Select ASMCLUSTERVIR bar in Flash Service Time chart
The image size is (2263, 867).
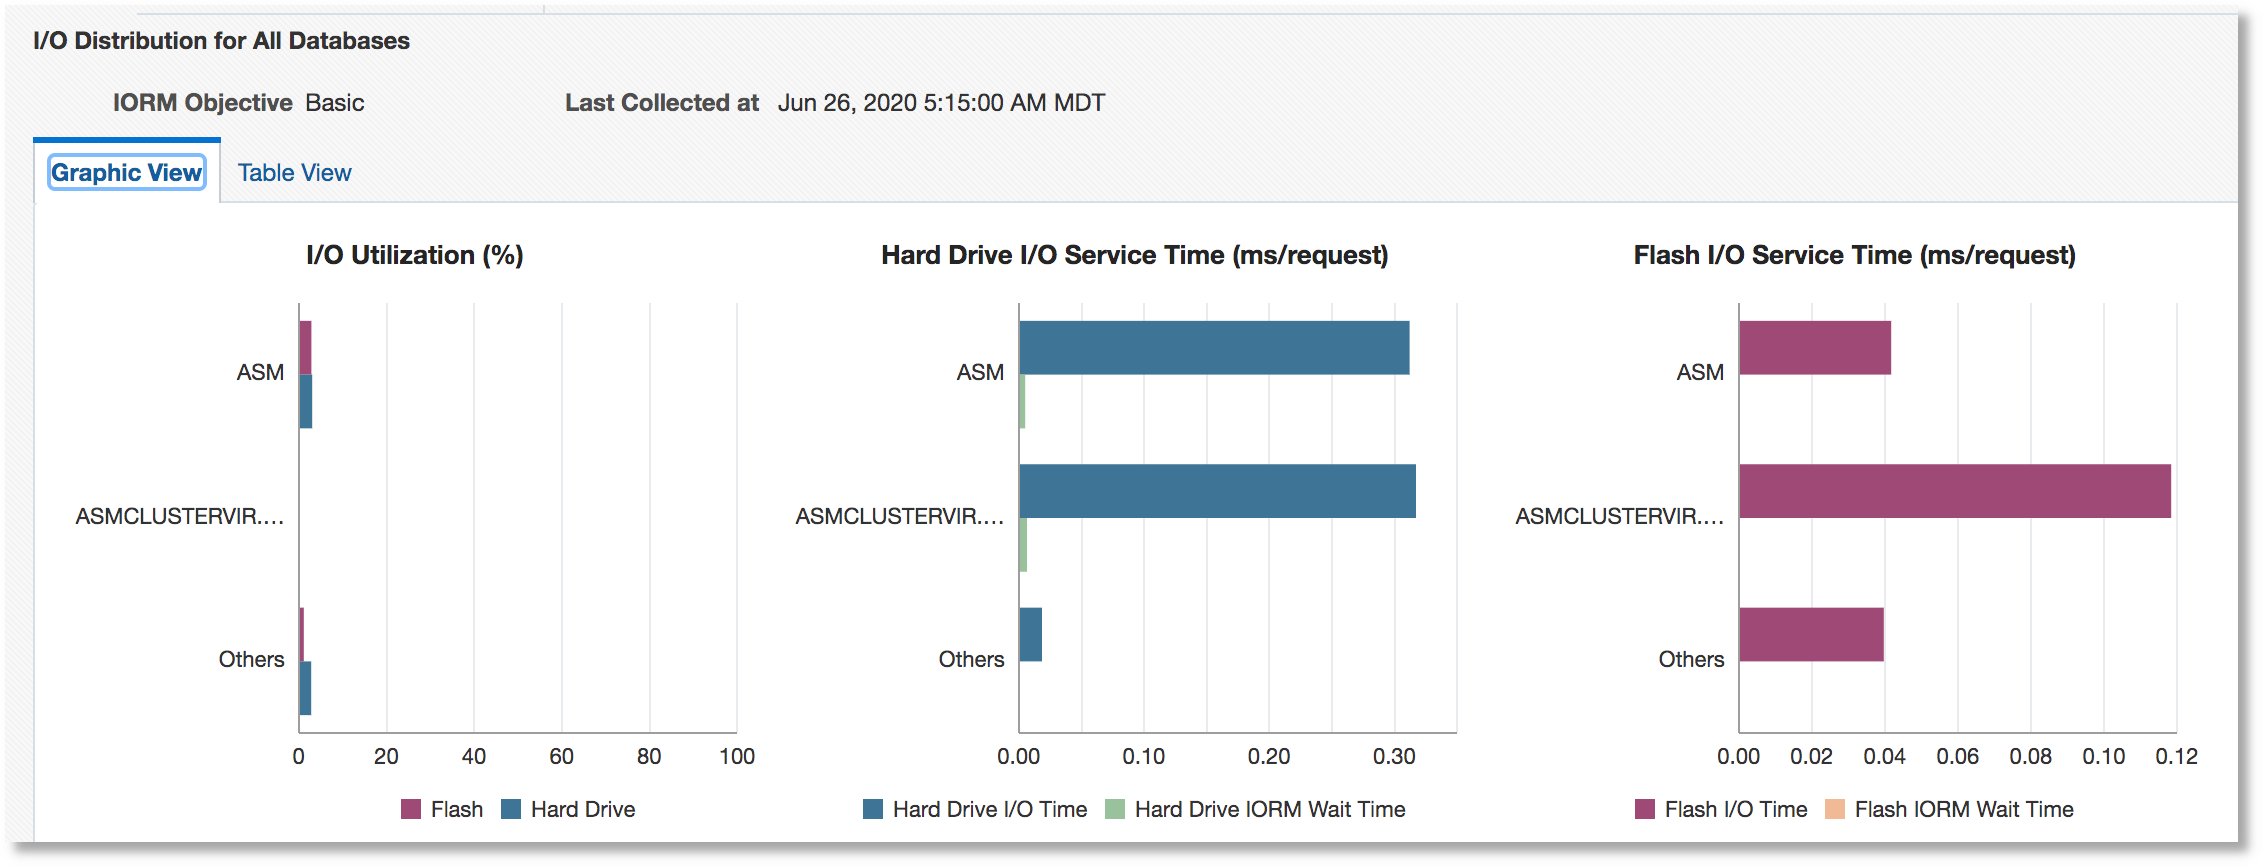1955,491
